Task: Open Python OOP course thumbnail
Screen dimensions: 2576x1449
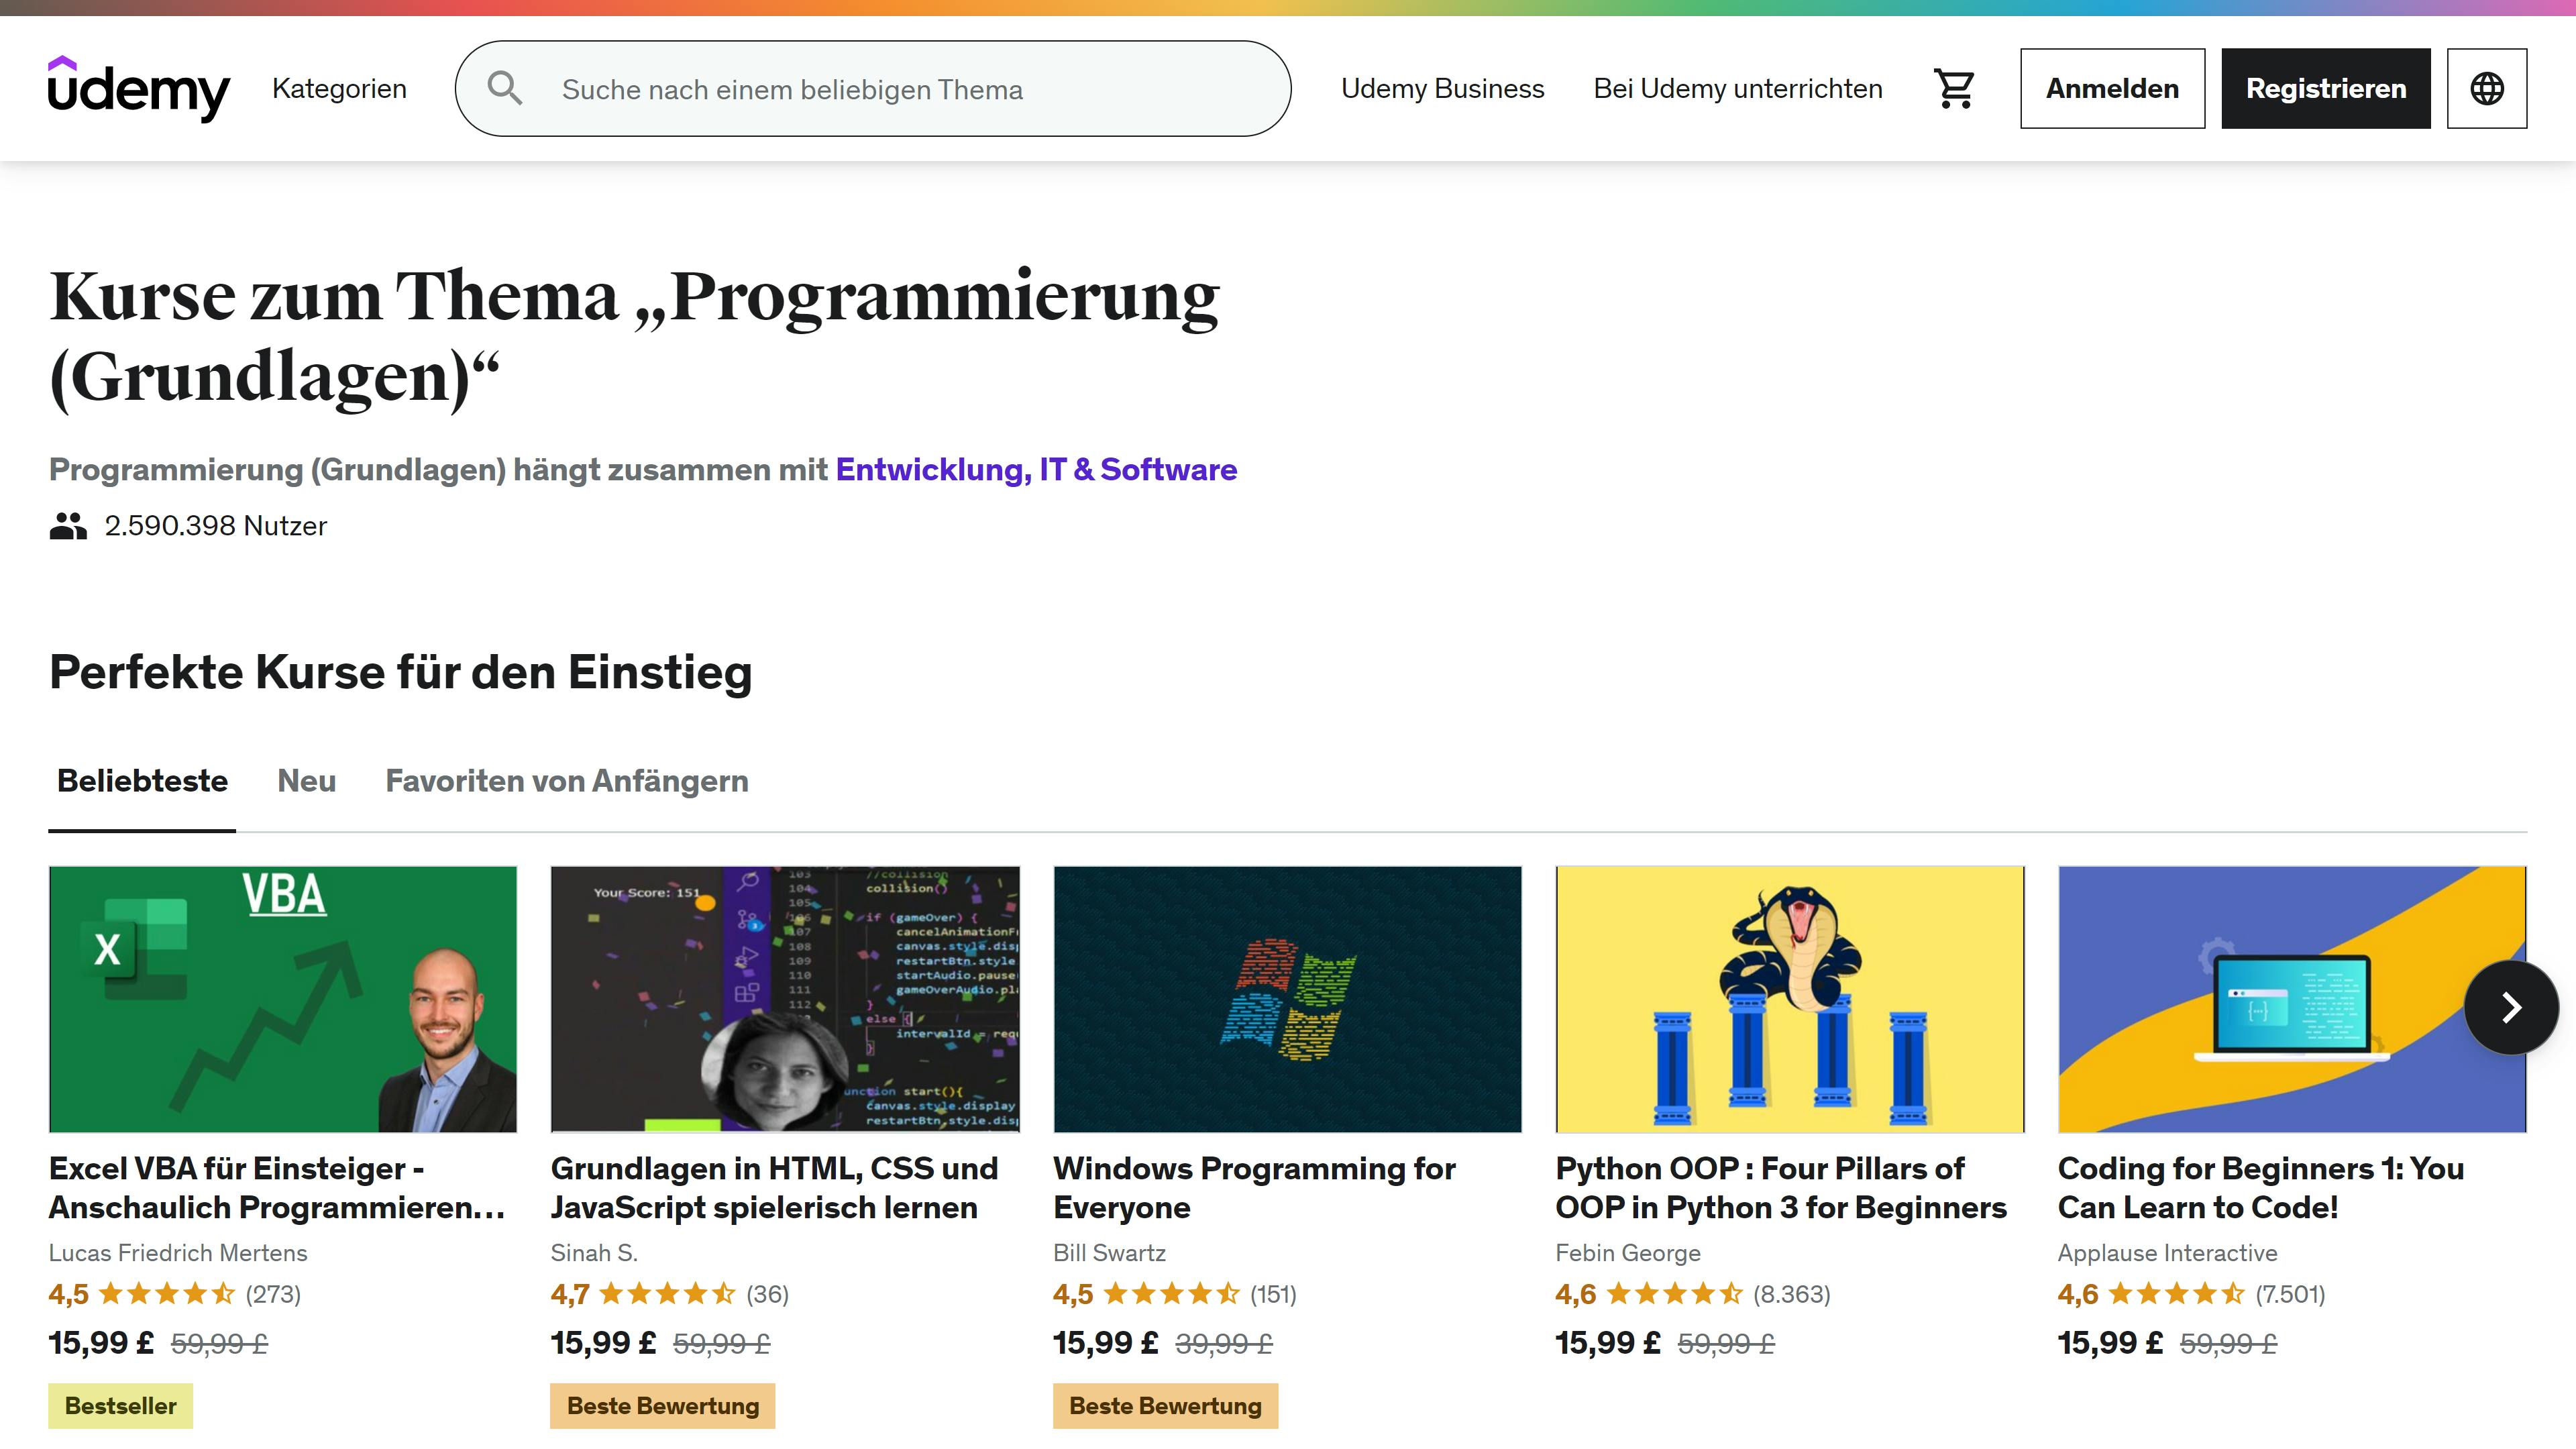Action: (x=1790, y=999)
